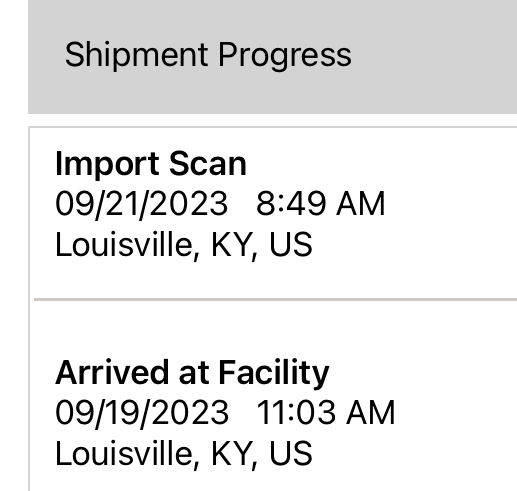Click the word Arrived in the second entry
This screenshot has width=517, height=491.
coord(112,372)
